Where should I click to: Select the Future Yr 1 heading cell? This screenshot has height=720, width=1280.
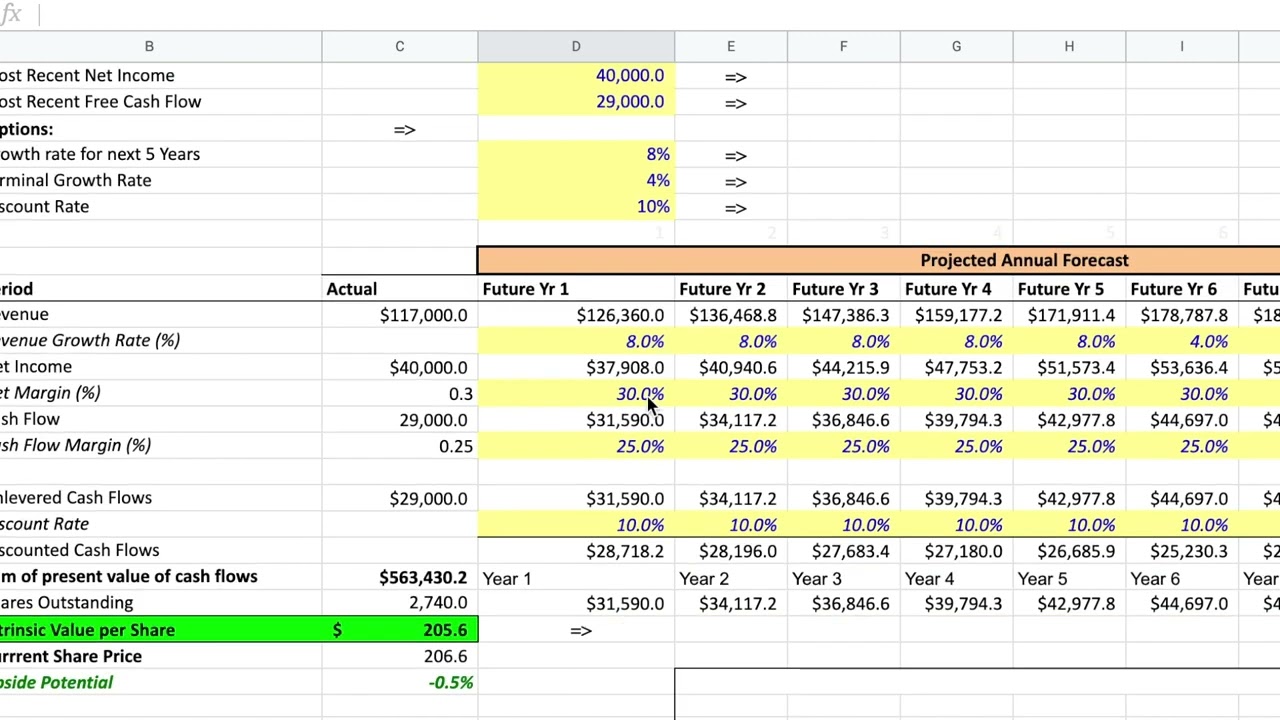tap(576, 289)
